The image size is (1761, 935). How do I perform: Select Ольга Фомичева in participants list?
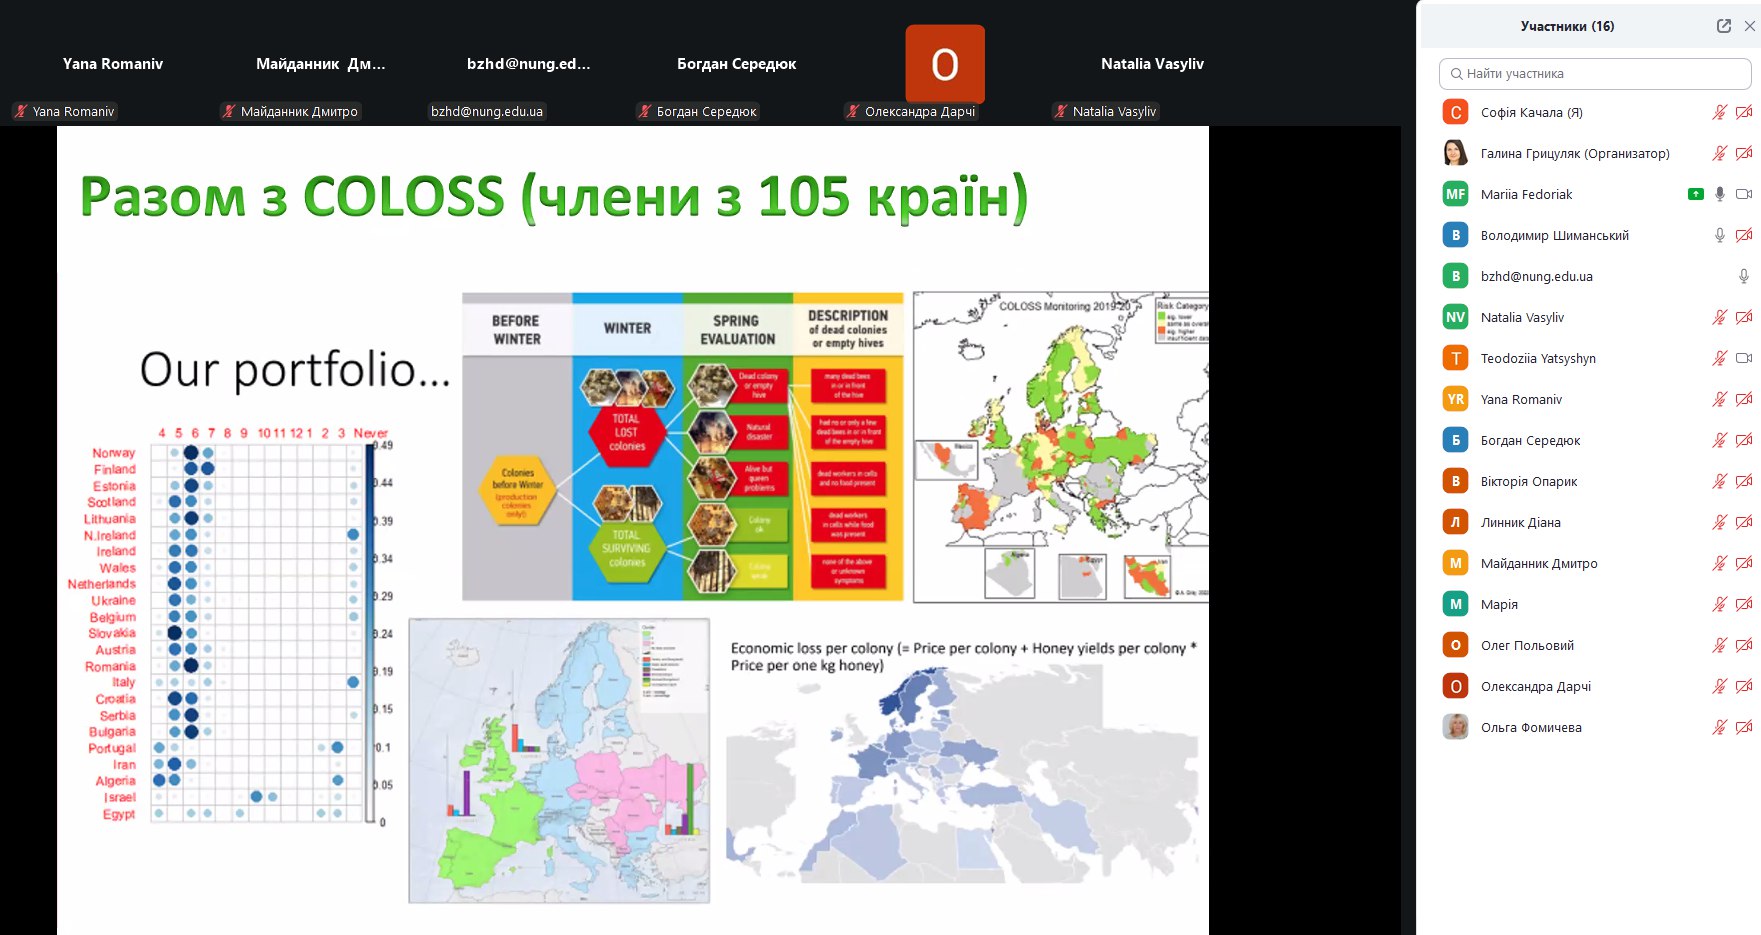[1530, 727]
